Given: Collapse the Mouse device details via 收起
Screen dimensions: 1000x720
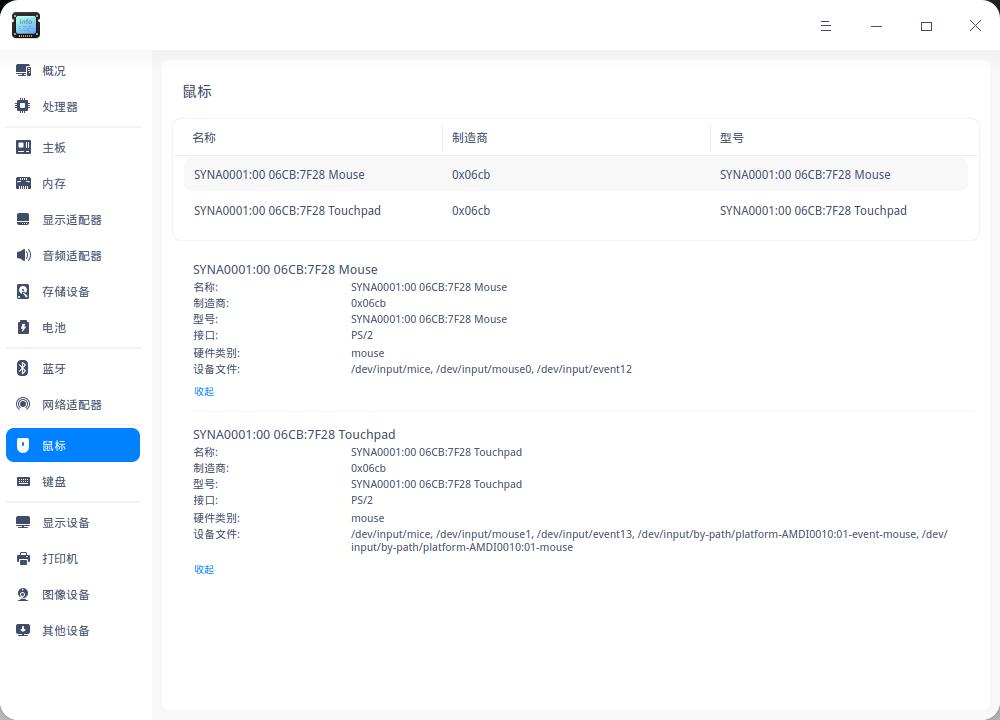Looking at the screenshot, I should 204,392.
